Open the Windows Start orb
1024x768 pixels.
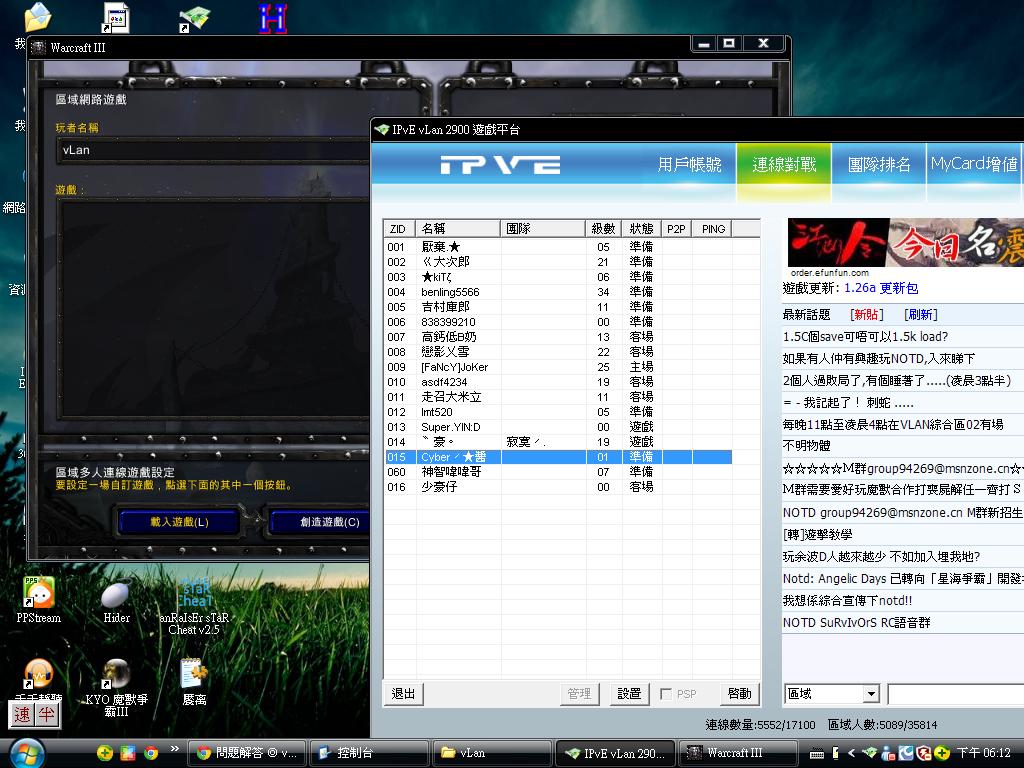[x=27, y=753]
